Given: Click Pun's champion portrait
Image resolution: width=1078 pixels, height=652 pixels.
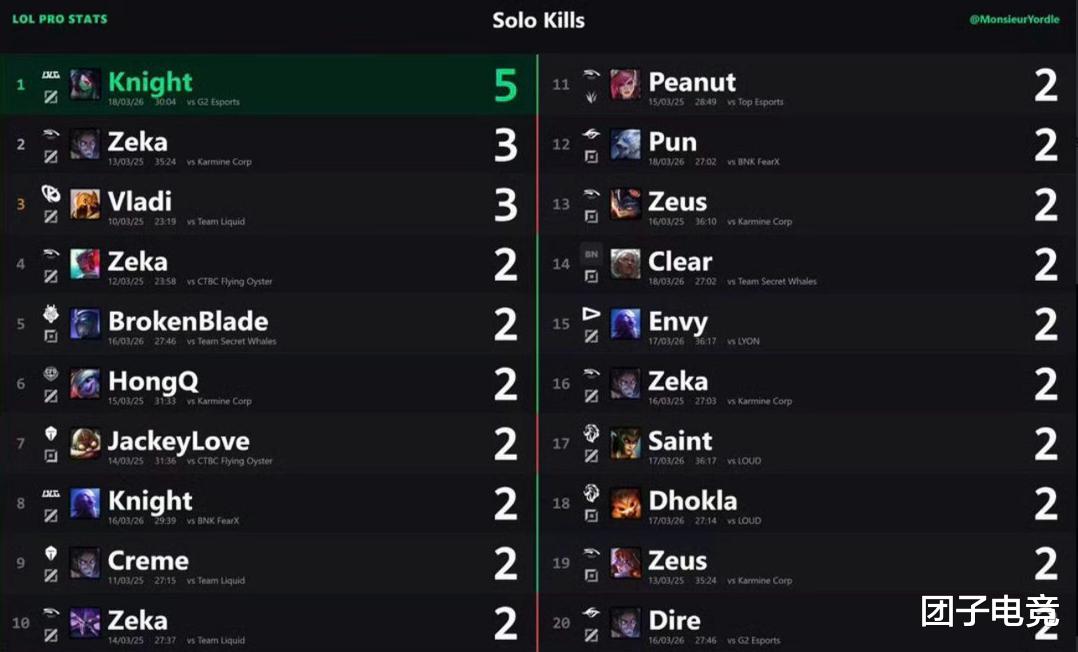Looking at the screenshot, I should point(626,144).
